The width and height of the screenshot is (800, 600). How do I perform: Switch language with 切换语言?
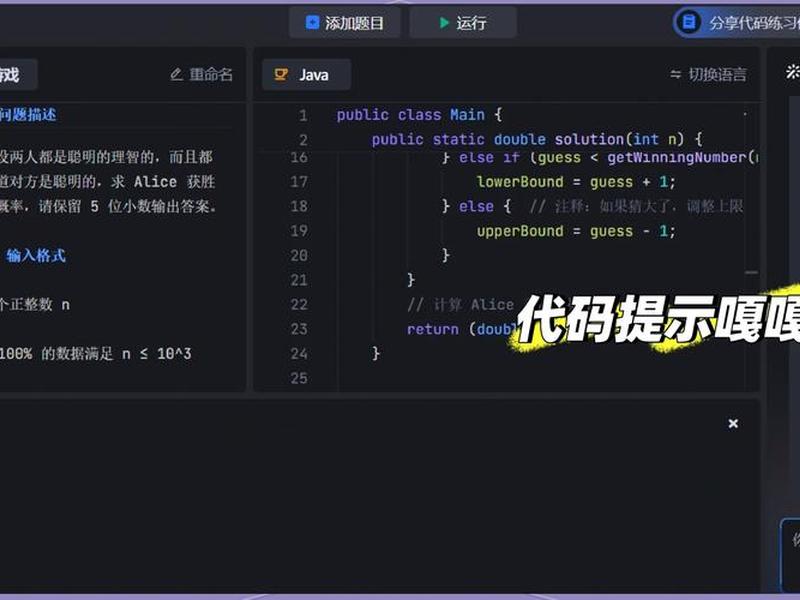click(x=708, y=74)
